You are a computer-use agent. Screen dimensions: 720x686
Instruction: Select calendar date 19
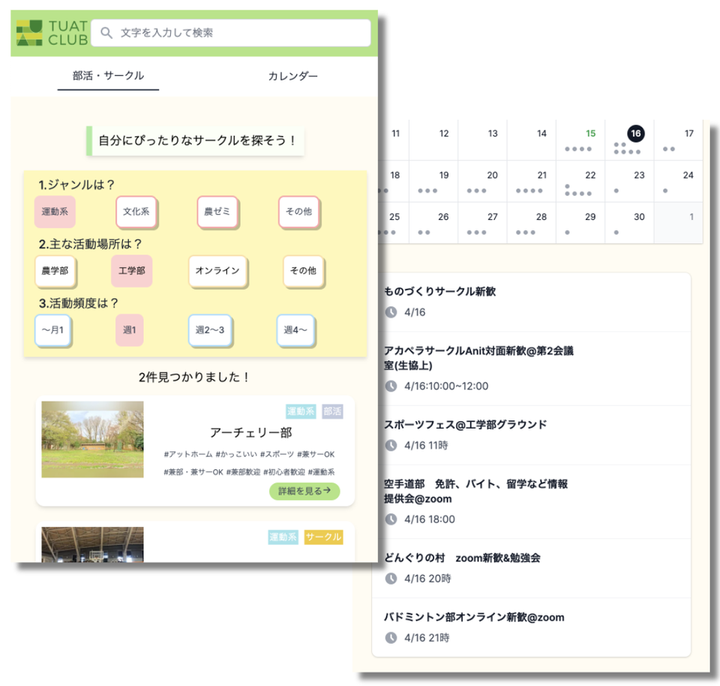(444, 175)
